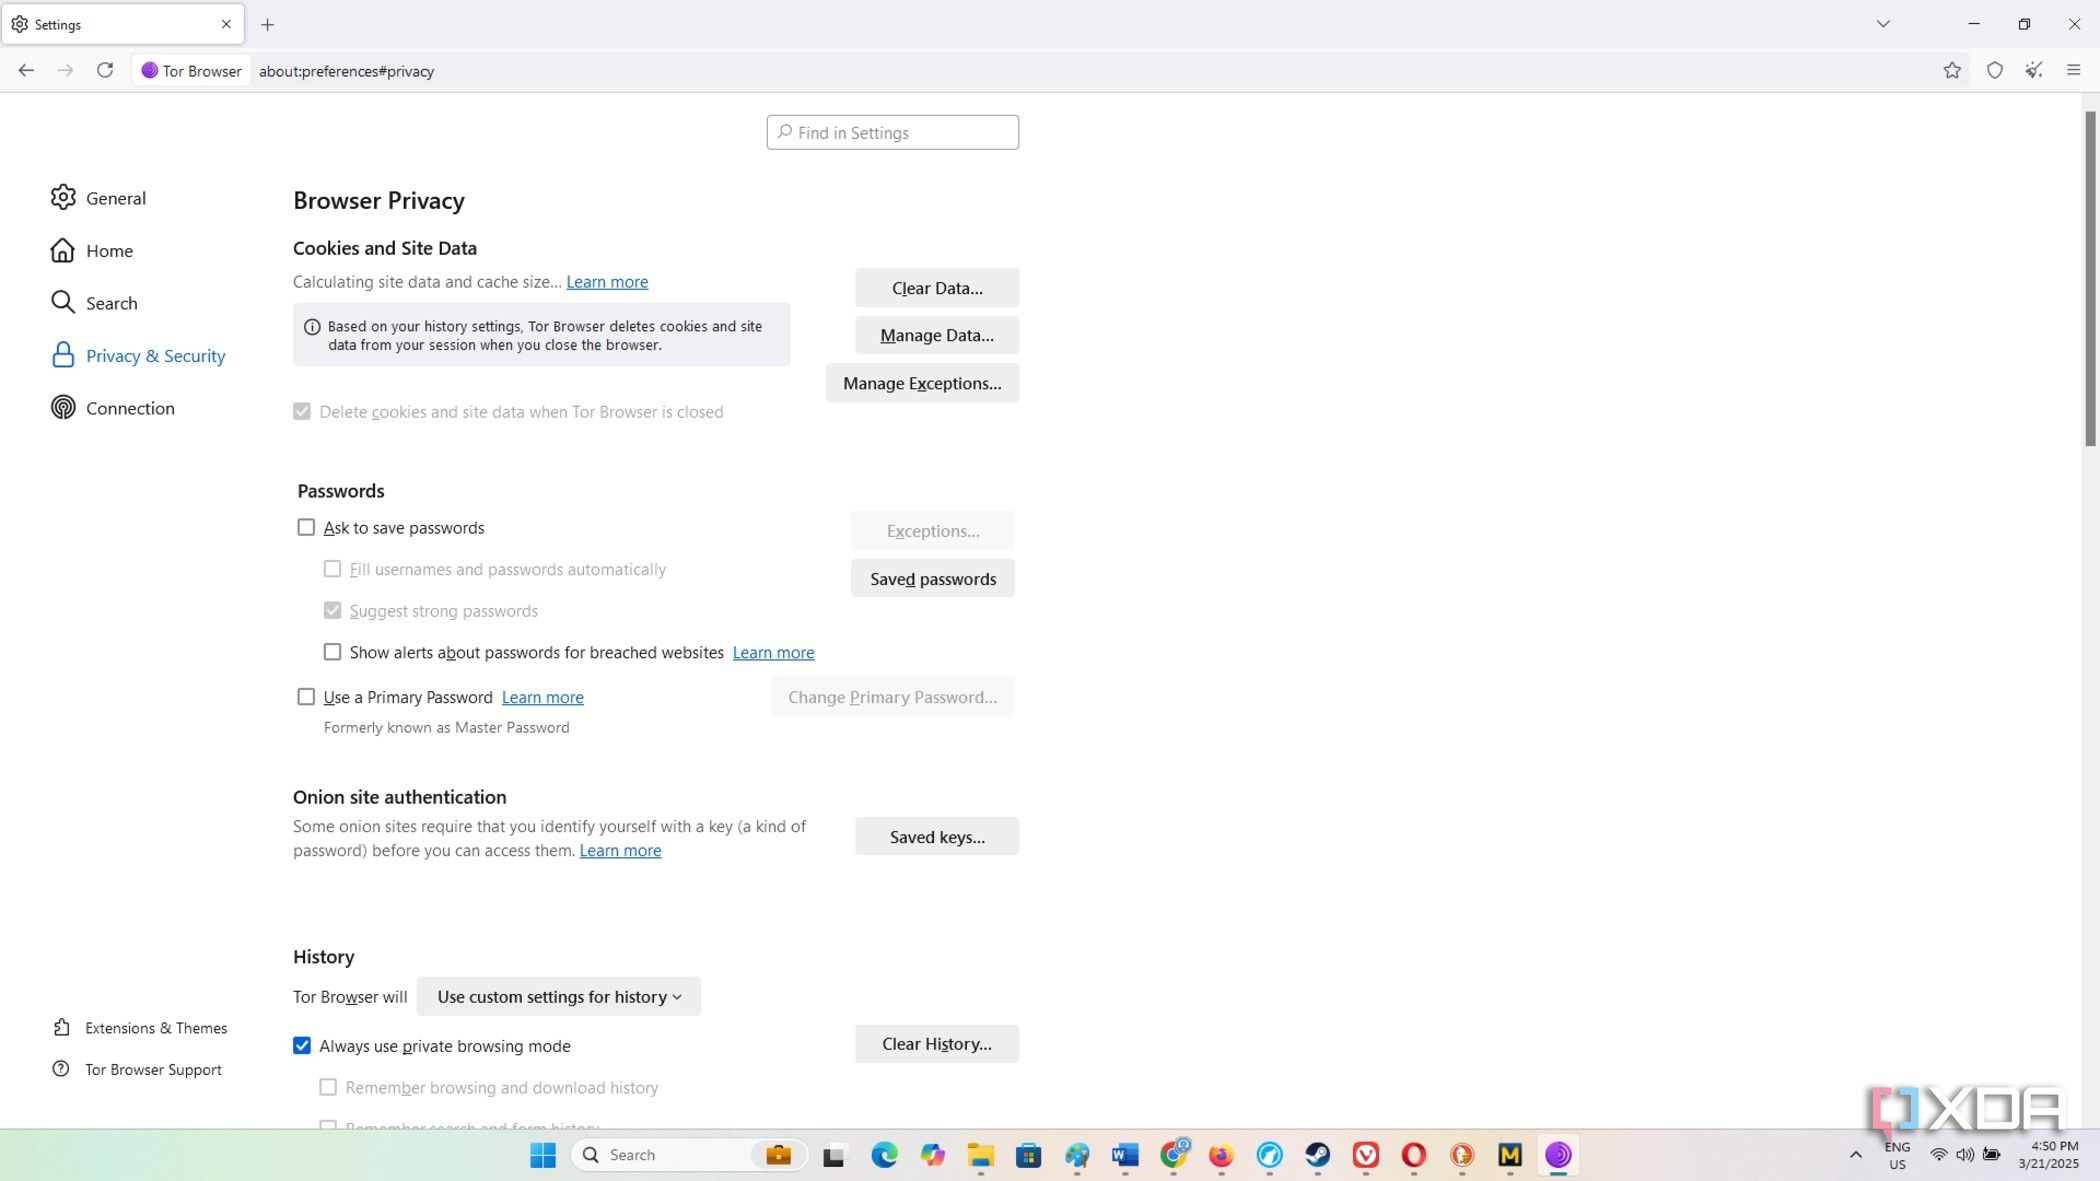Focus the Find in Settings search box

[892, 132]
